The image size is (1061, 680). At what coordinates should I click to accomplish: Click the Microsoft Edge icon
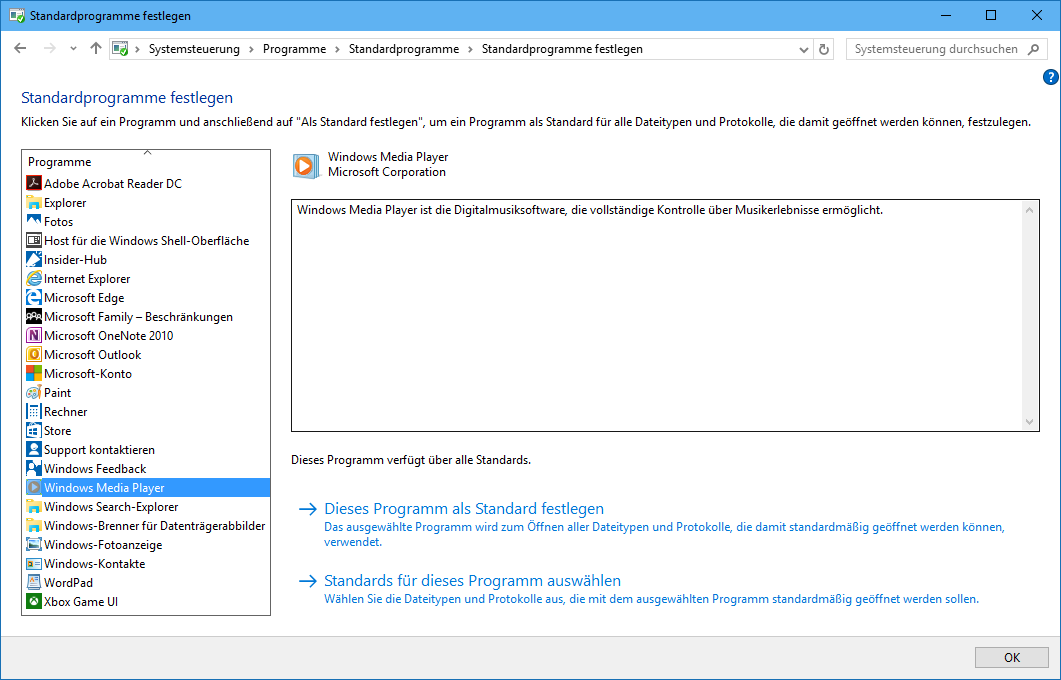[34, 297]
